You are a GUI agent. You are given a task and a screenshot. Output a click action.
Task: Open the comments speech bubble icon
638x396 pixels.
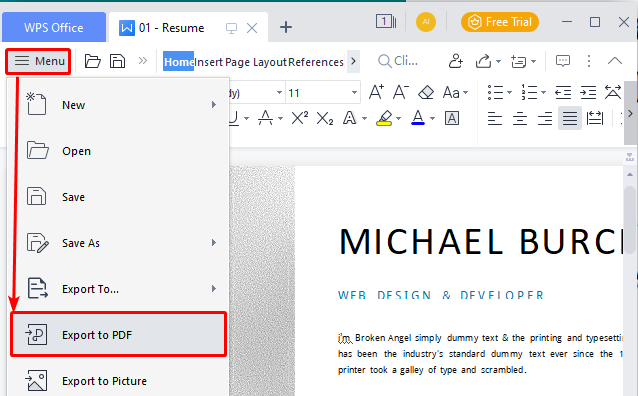pos(563,61)
